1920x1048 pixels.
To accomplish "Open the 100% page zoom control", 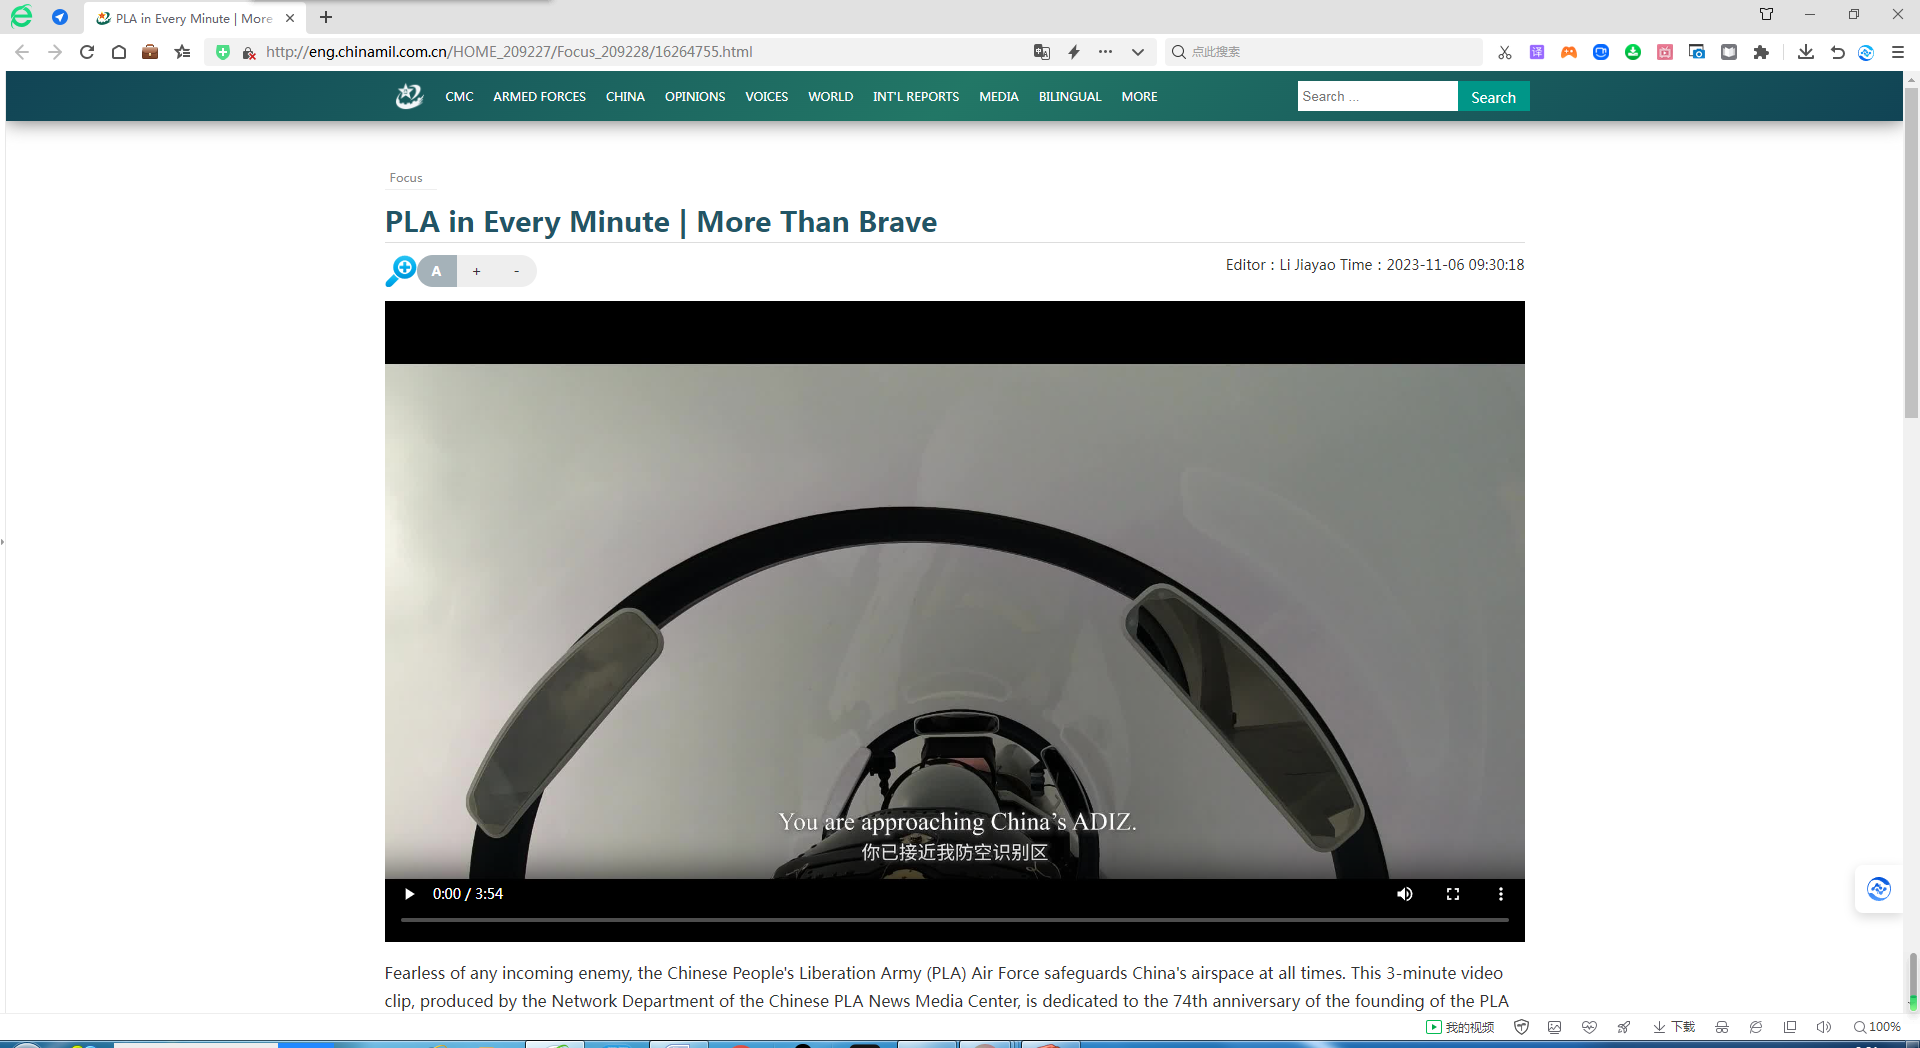I will tap(1877, 1027).
